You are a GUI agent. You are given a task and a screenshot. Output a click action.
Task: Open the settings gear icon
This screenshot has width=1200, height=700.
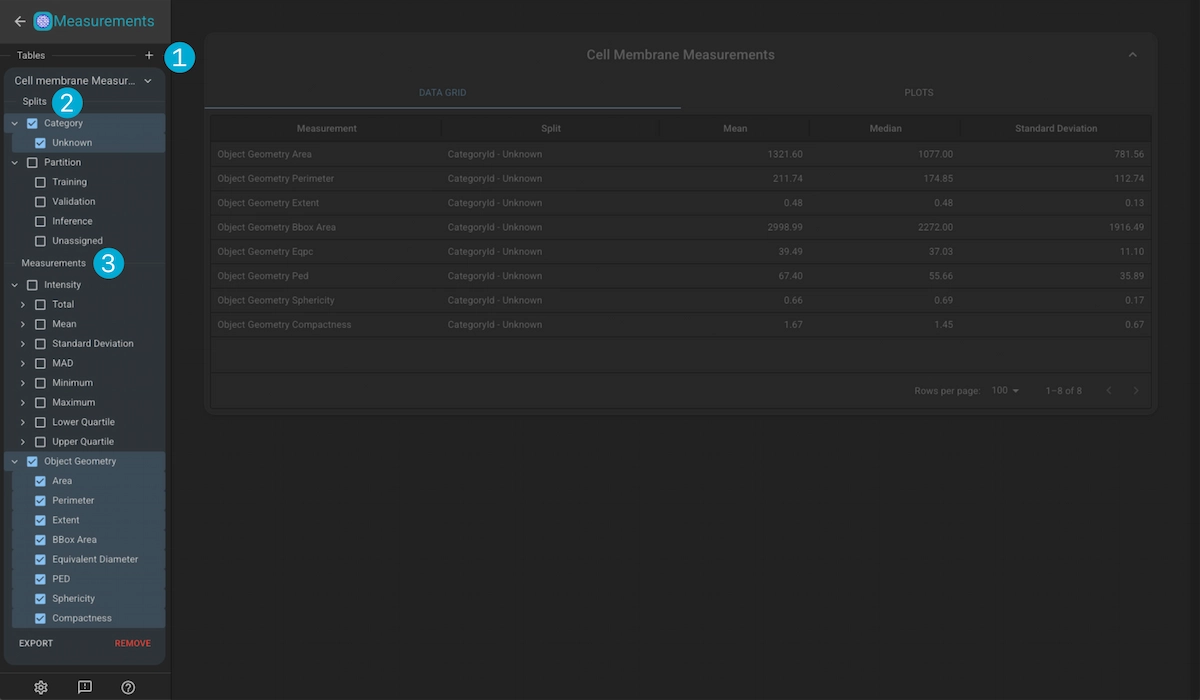point(41,687)
